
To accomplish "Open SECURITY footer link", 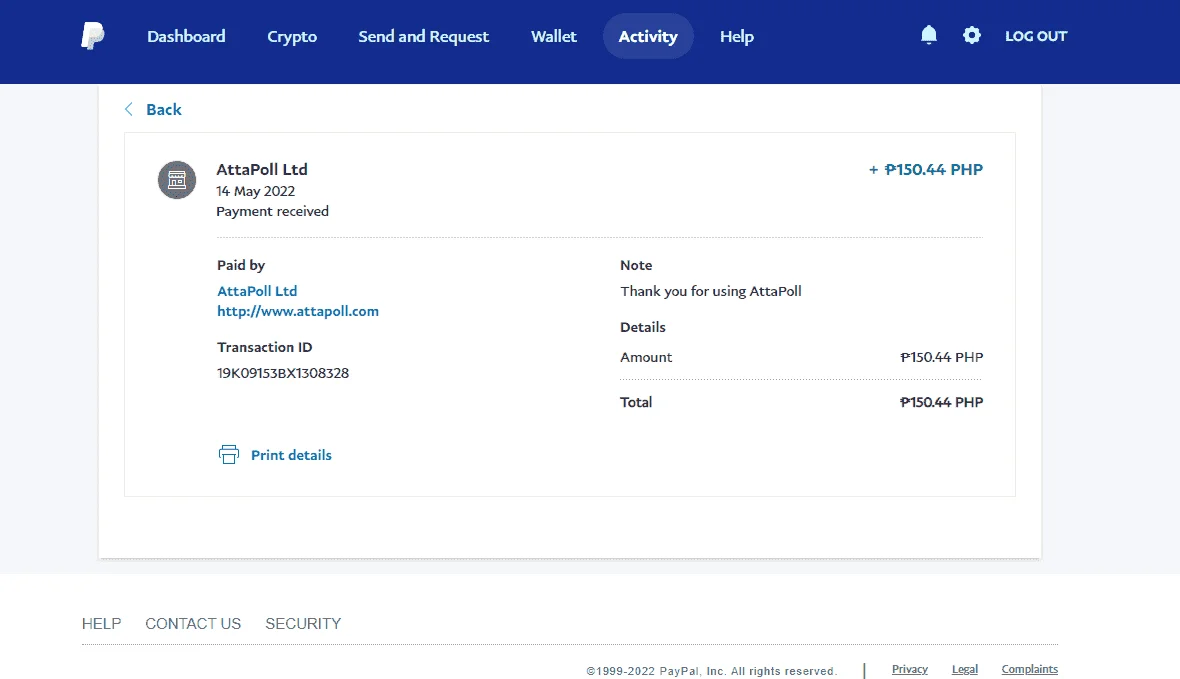I will click(x=303, y=623).
